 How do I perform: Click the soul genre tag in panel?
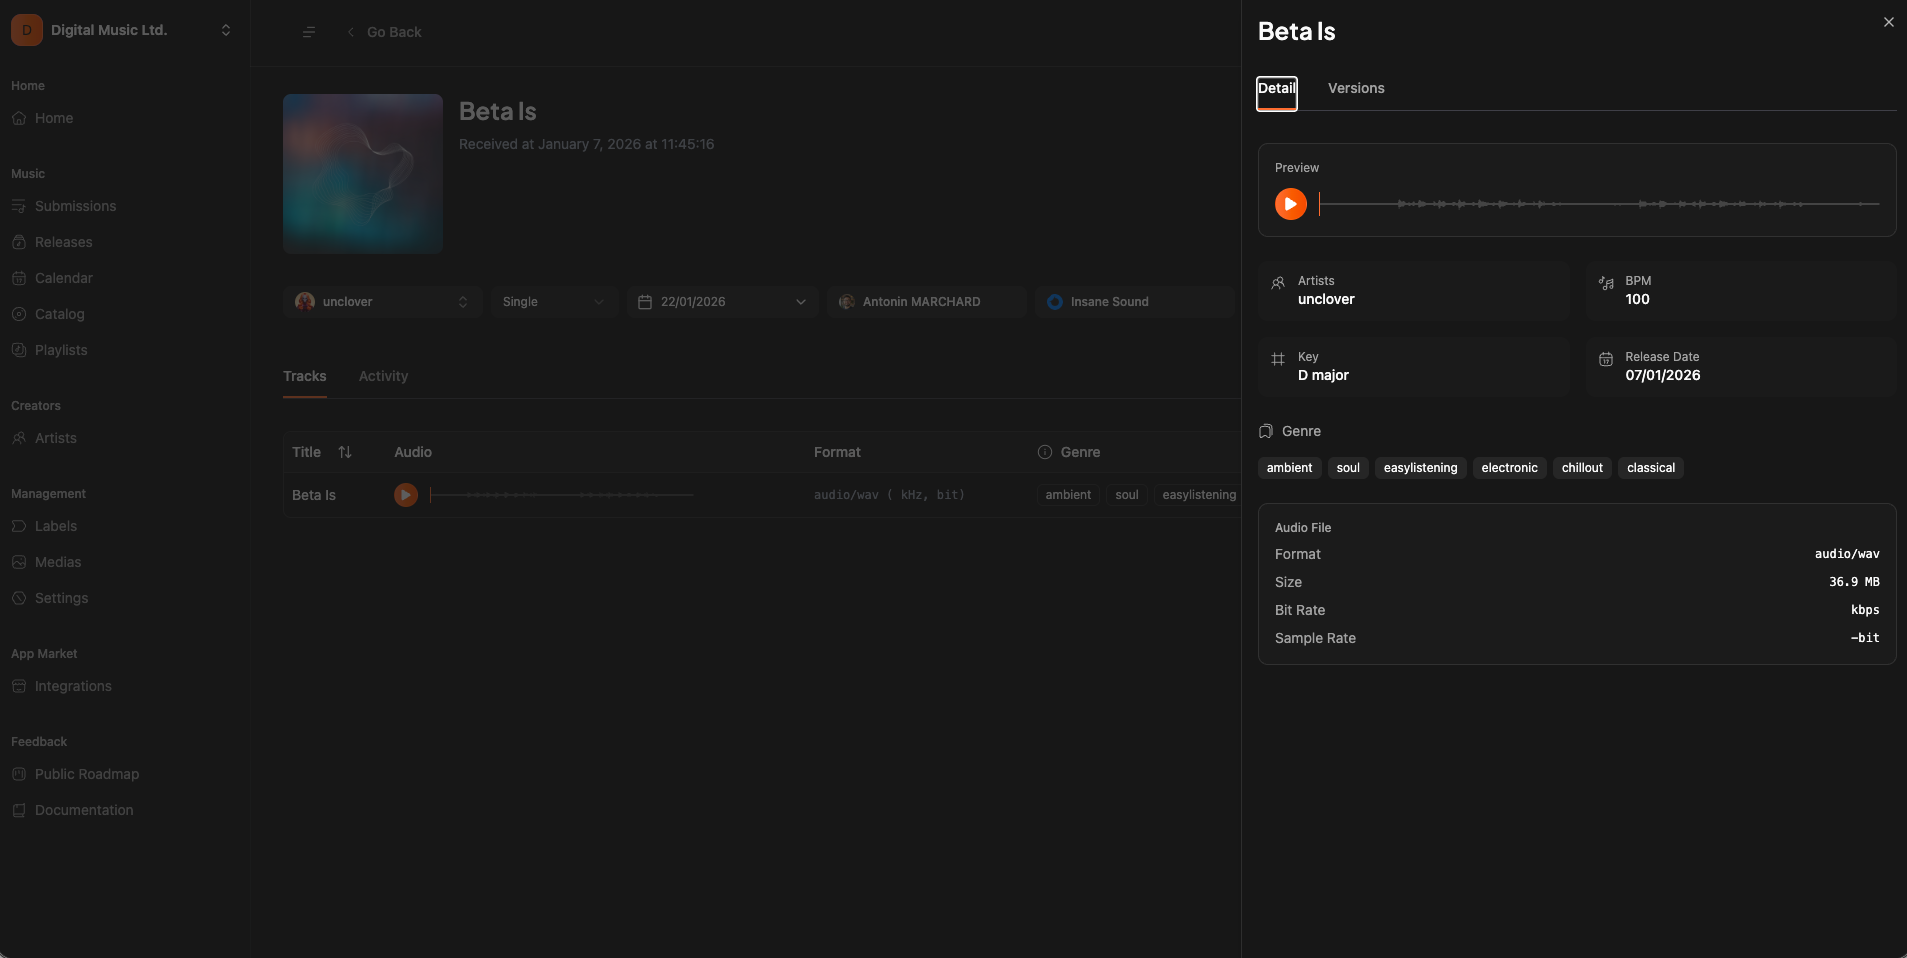1348,468
